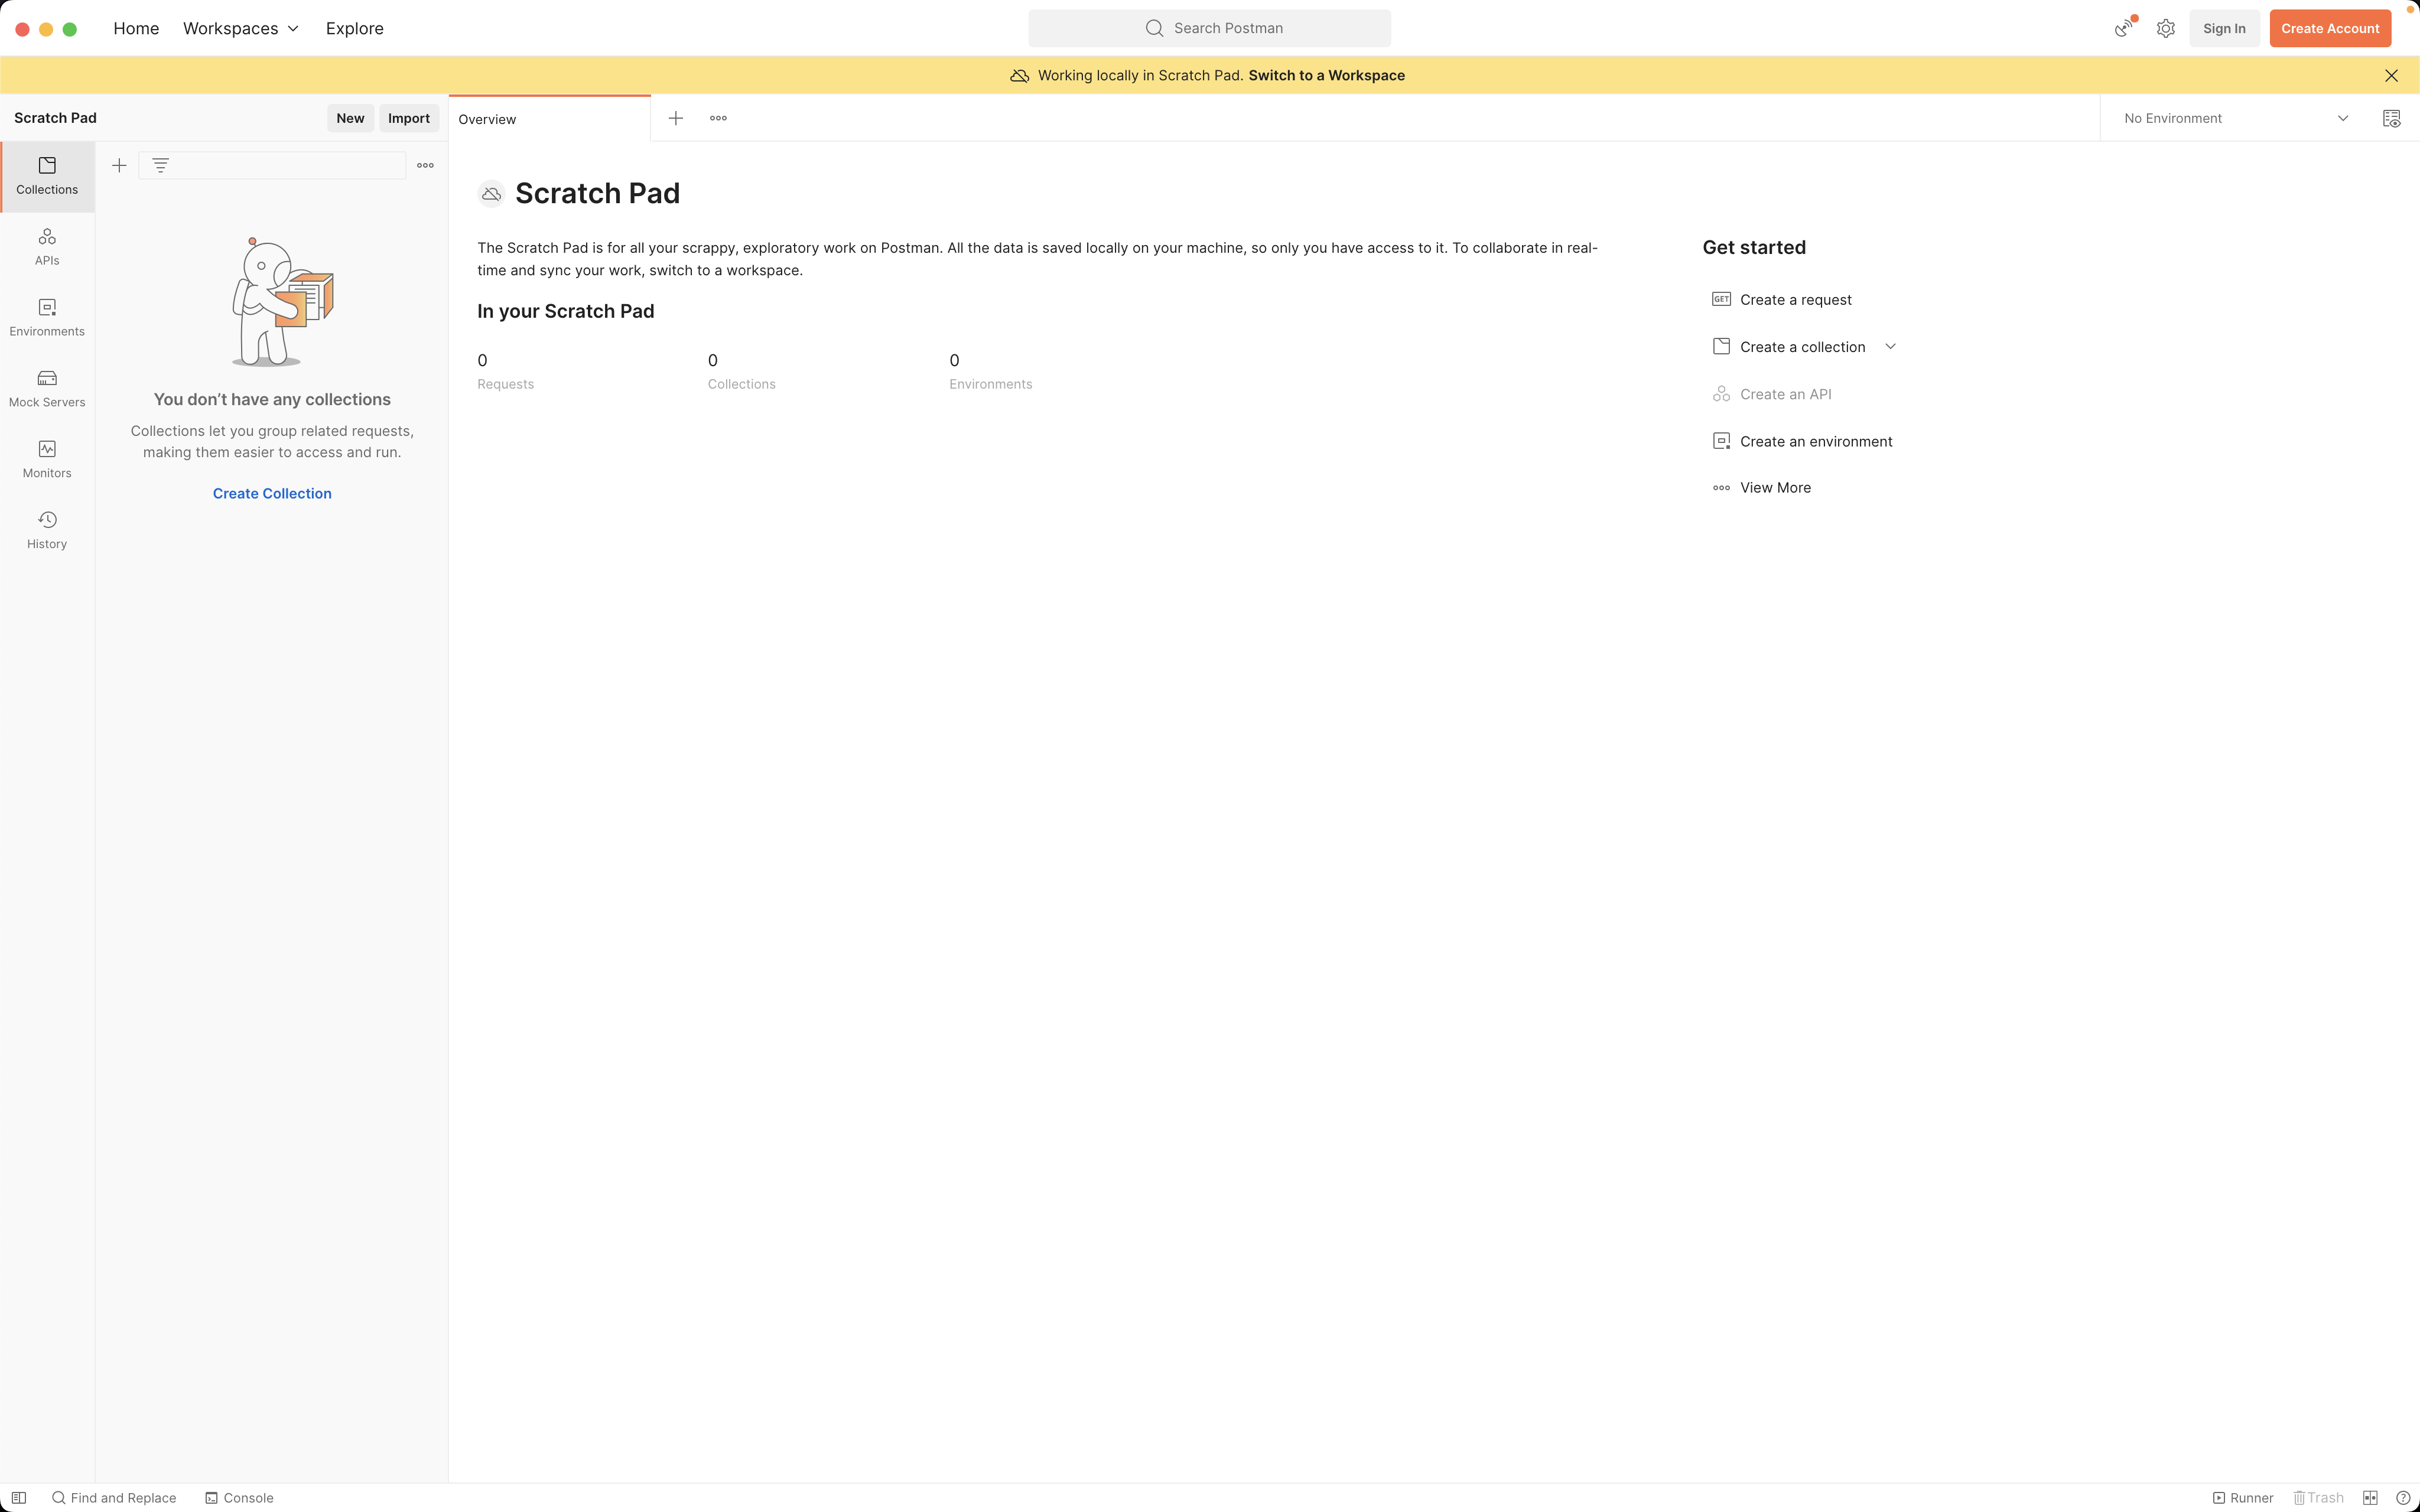Click the Search Postman field
Image resolution: width=2420 pixels, height=1512 pixels.
pyautogui.click(x=1209, y=28)
